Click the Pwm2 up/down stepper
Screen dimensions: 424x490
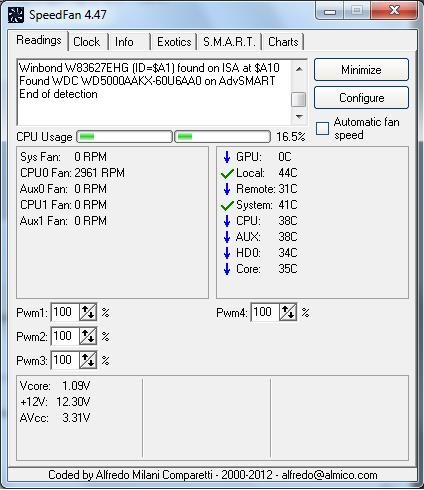click(88, 336)
